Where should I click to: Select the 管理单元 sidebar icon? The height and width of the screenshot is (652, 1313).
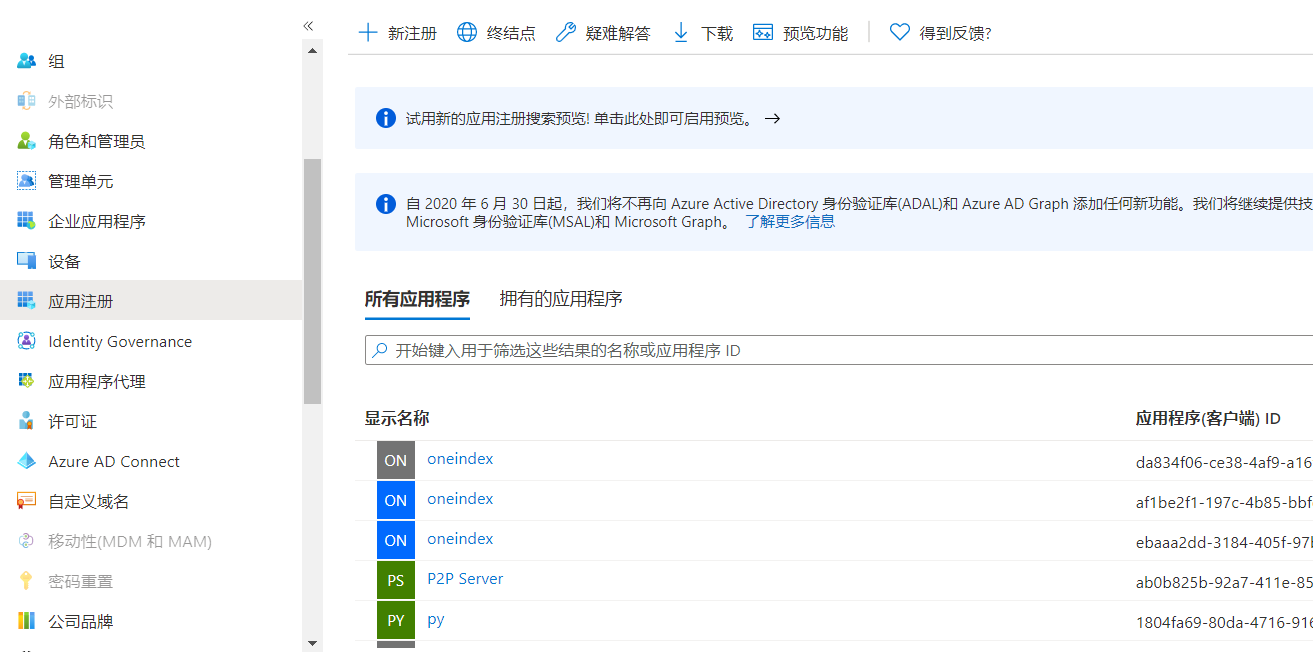27,181
